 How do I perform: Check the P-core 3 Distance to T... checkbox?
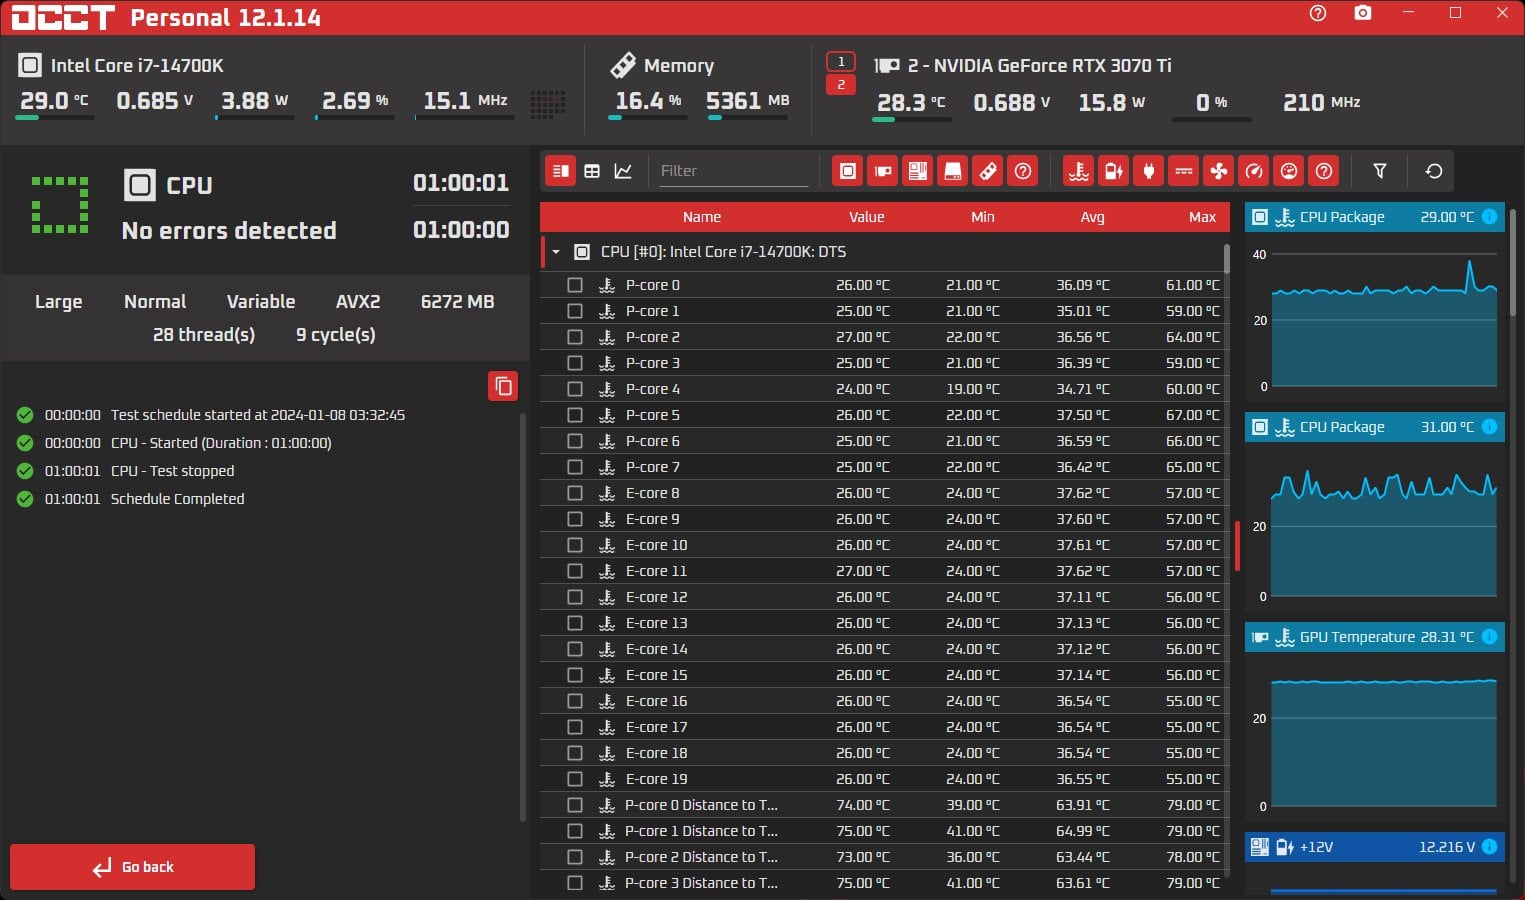[x=575, y=883]
